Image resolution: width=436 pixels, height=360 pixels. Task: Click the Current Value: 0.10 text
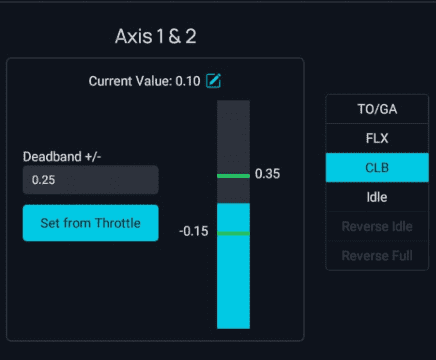pos(144,81)
